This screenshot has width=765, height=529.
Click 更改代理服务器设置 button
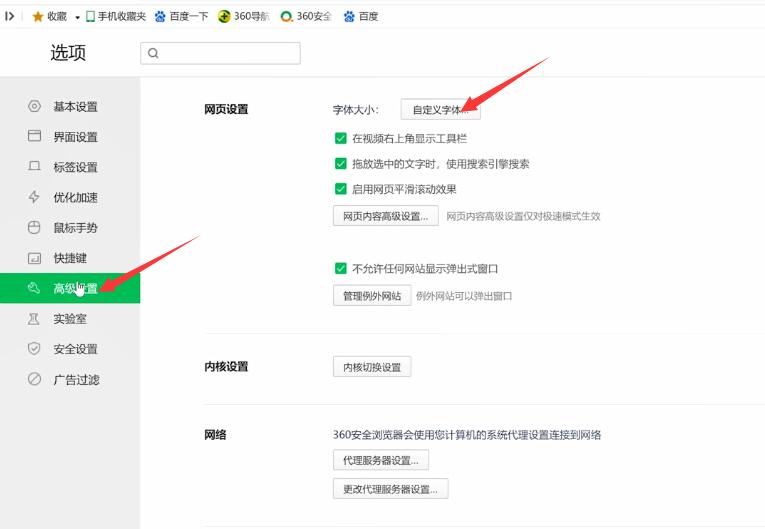tap(390, 488)
